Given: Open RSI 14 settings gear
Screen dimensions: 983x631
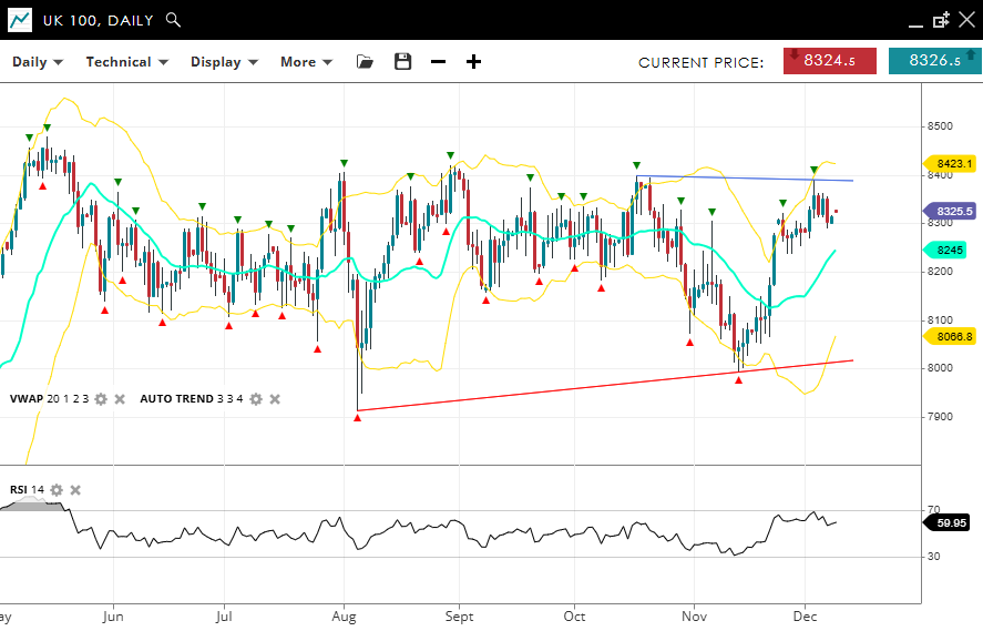Looking at the screenshot, I should tap(57, 490).
